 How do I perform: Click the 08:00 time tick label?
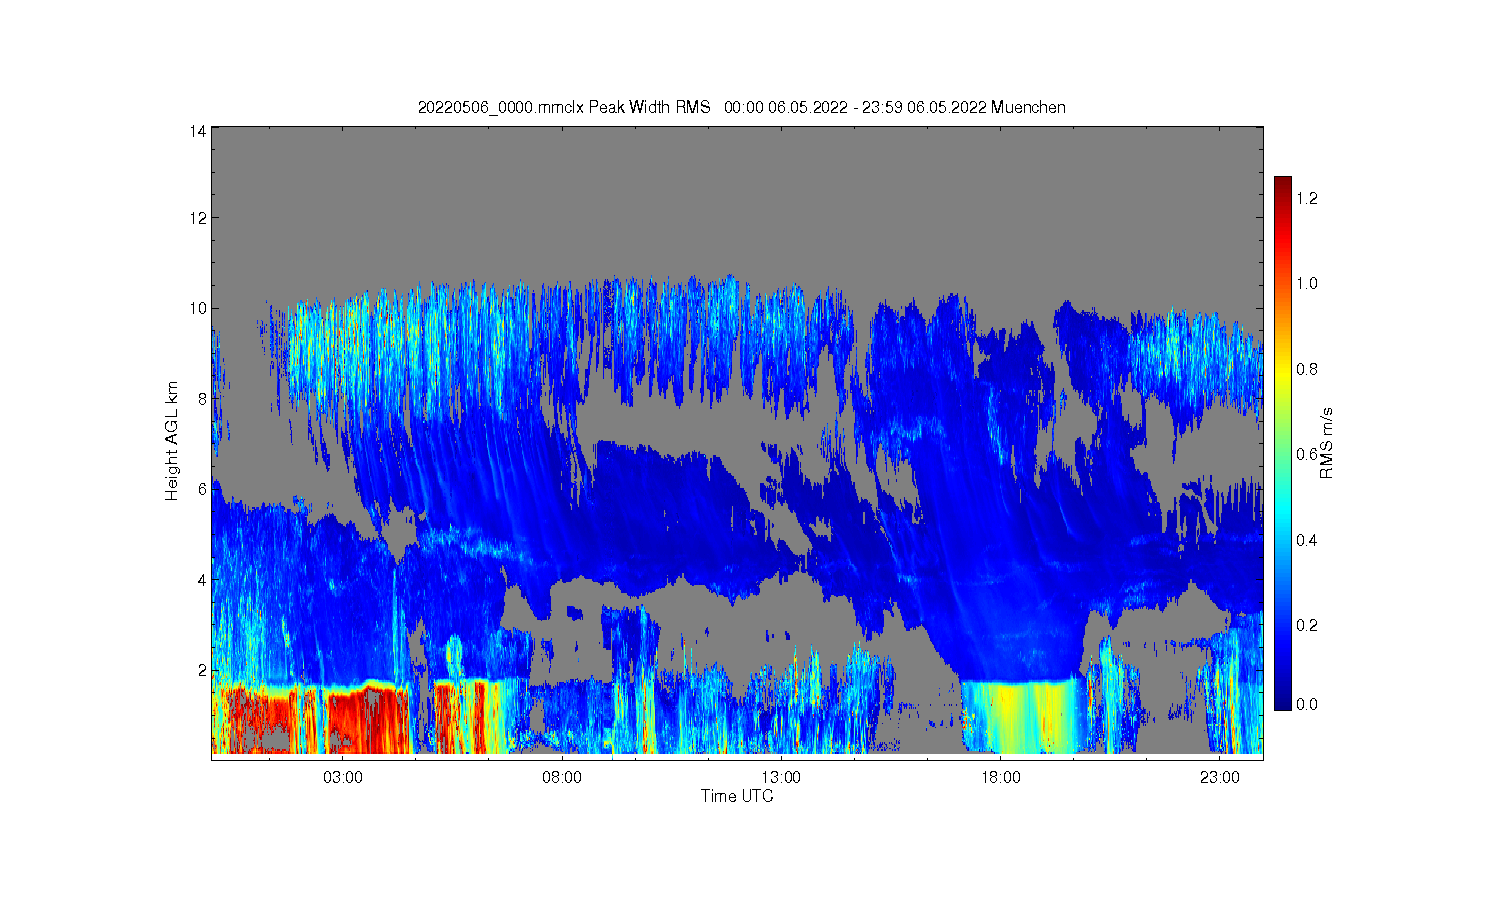click(x=562, y=777)
